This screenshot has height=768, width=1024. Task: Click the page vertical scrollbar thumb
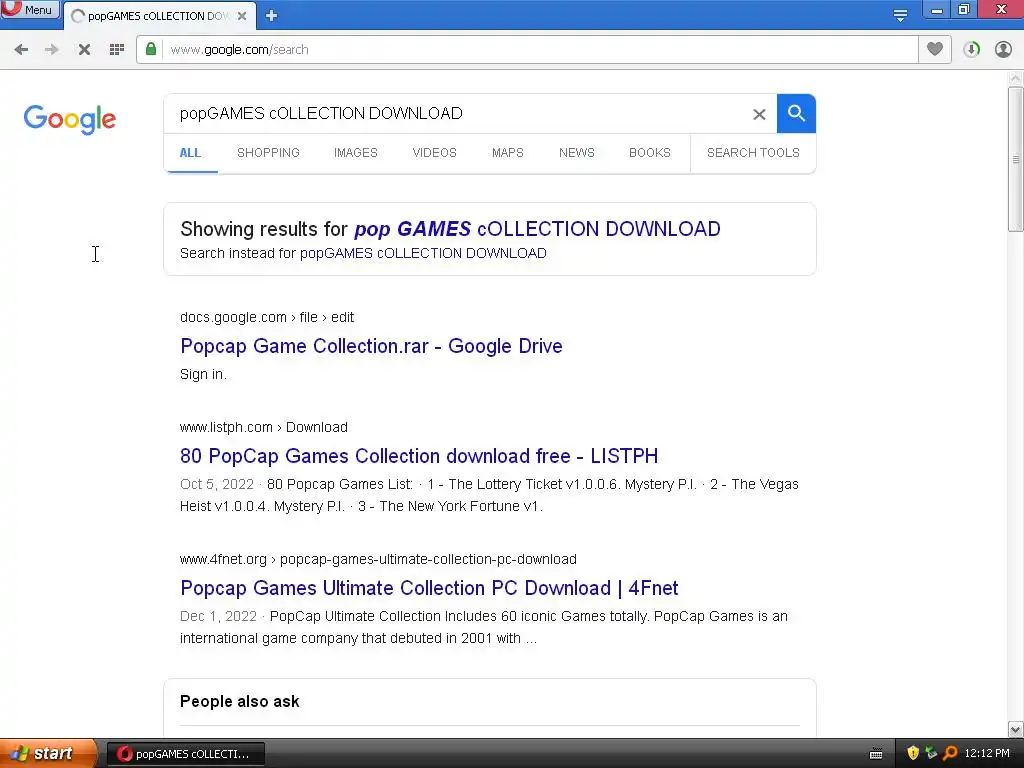click(x=1015, y=159)
